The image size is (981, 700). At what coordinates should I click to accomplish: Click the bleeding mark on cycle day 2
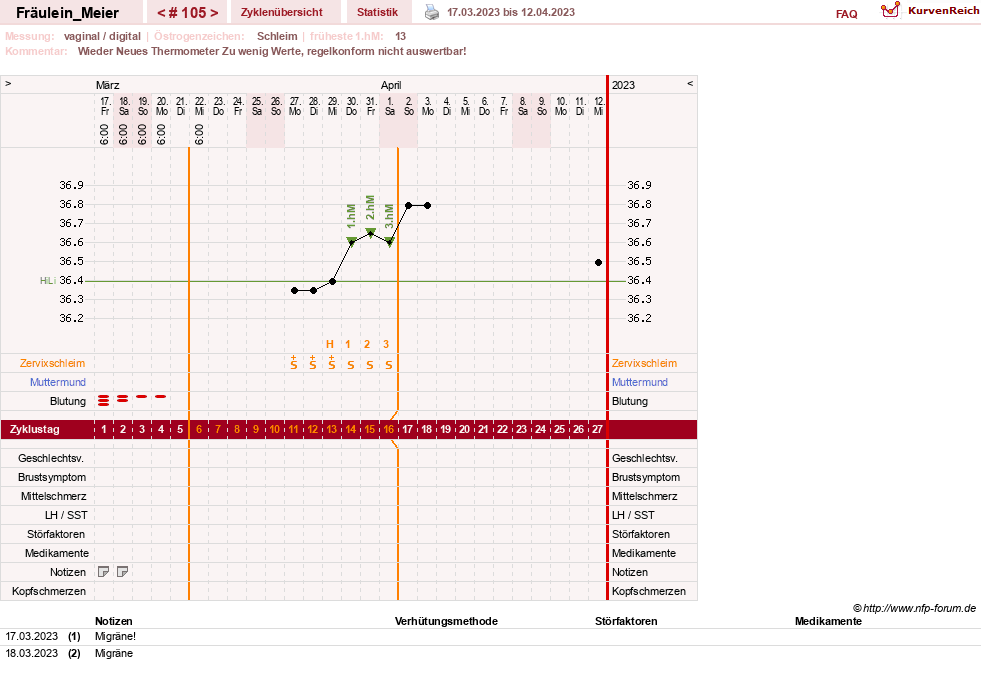coord(123,398)
